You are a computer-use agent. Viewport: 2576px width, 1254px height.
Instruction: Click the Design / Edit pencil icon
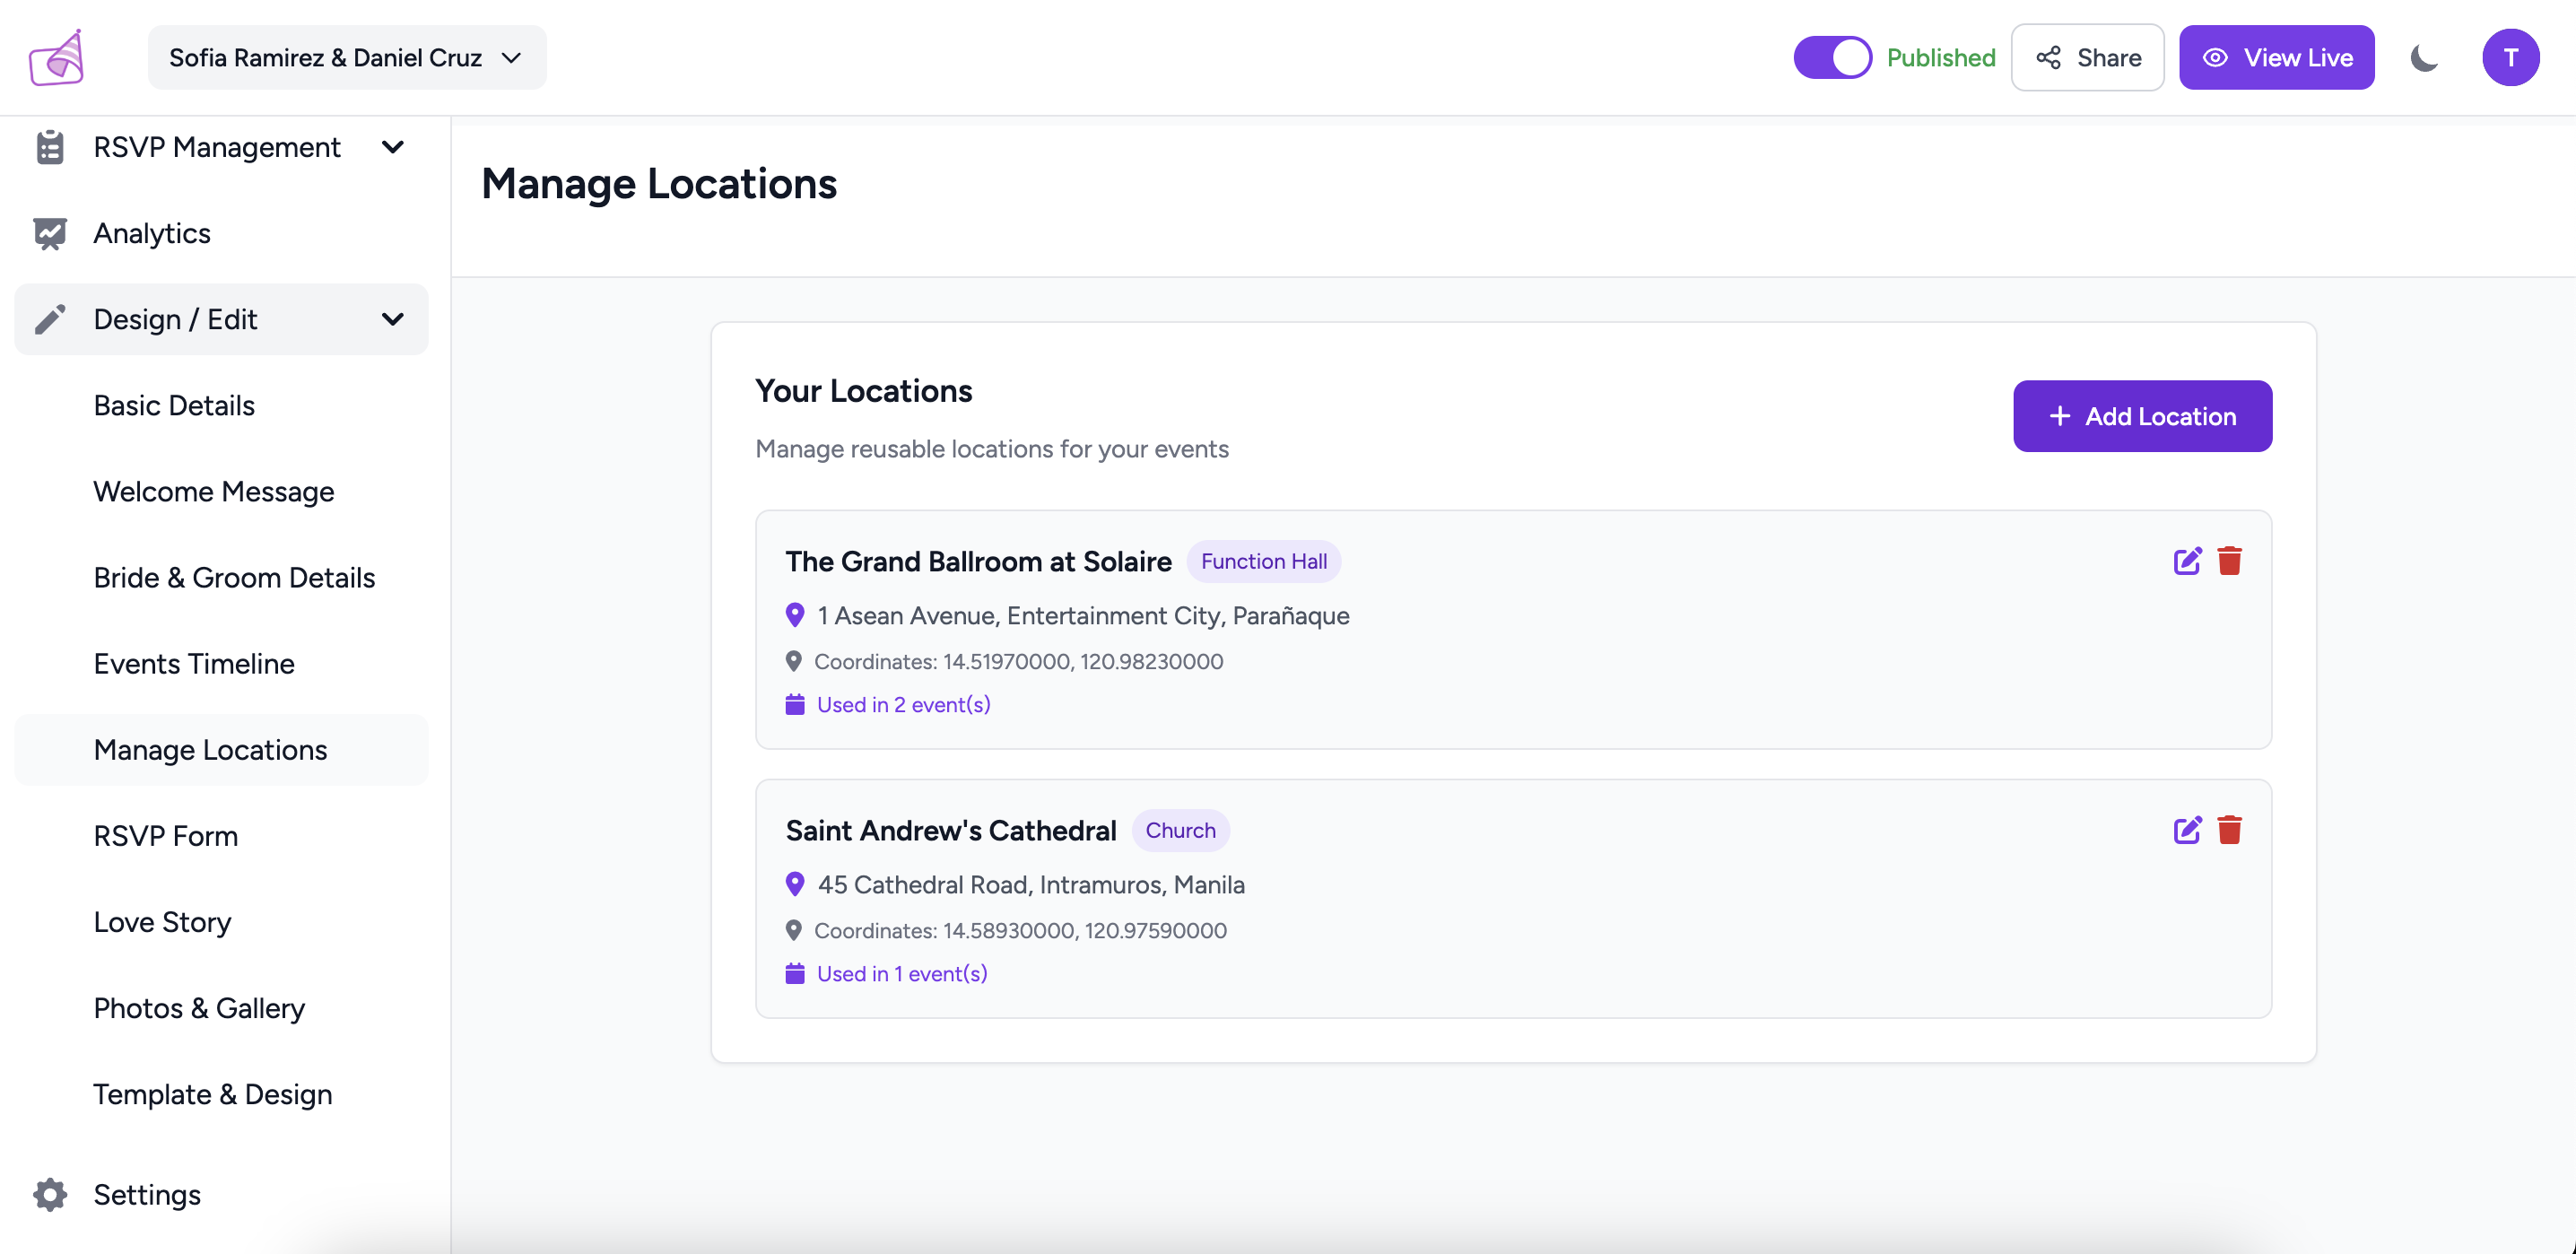pos(50,319)
